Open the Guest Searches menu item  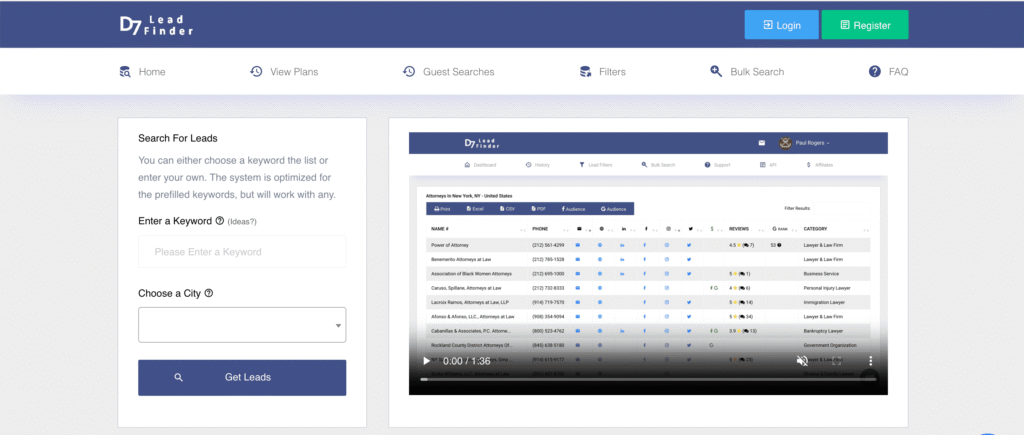(458, 72)
